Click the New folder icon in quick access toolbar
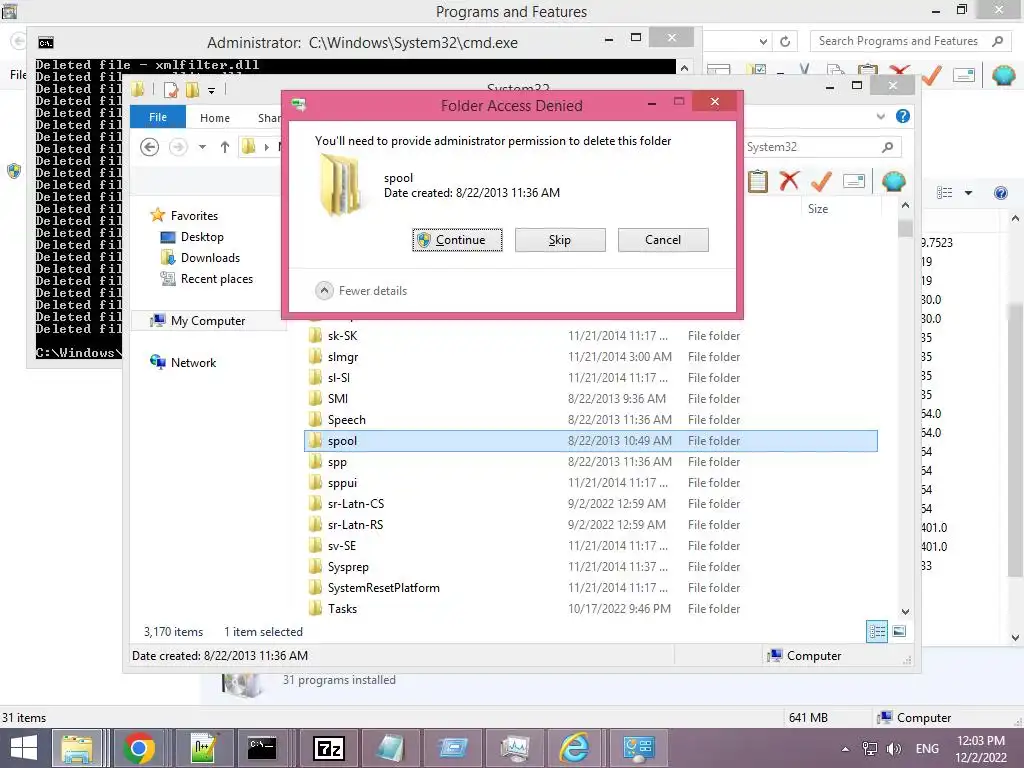The width and height of the screenshot is (1024, 768). (x=192, y=90)
